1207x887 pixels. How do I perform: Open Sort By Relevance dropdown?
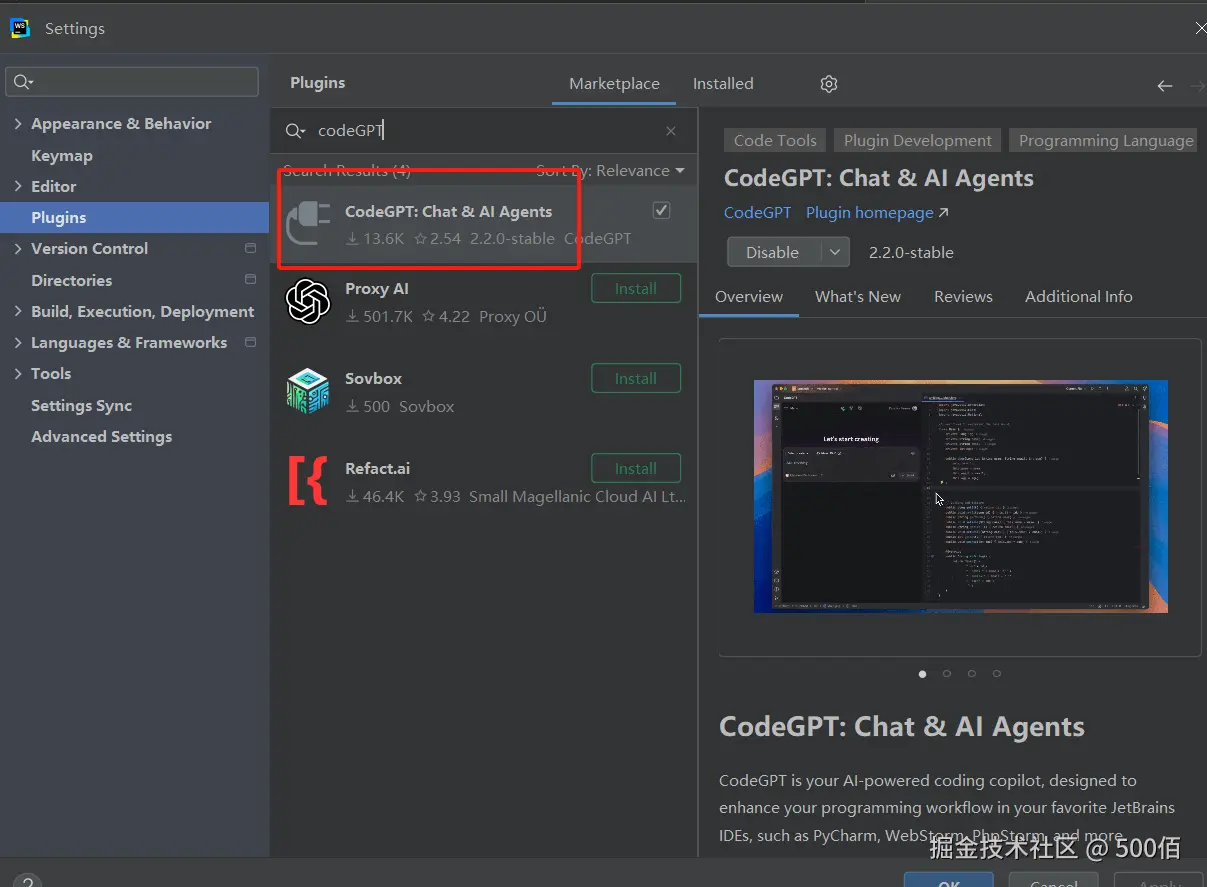[x=611, y=171]
